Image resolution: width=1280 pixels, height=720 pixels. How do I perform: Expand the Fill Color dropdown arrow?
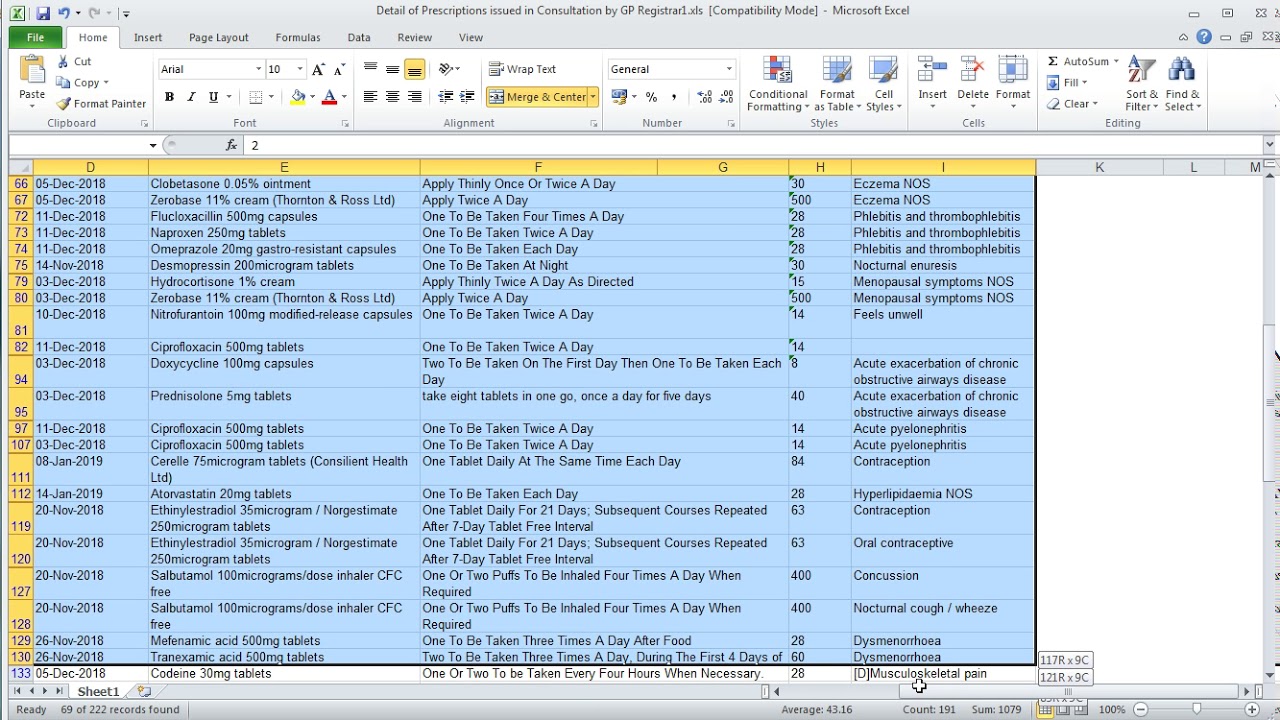[313, 97]
